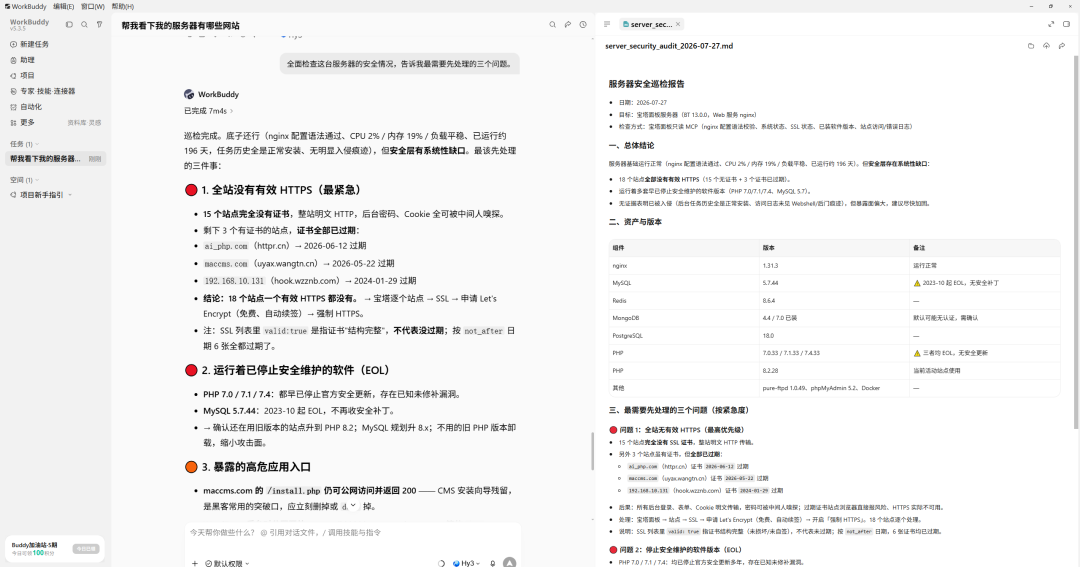Open the 帮助(H) menu
The height and width of the screenshot is (567, 1080).
[x=123, y=6]
